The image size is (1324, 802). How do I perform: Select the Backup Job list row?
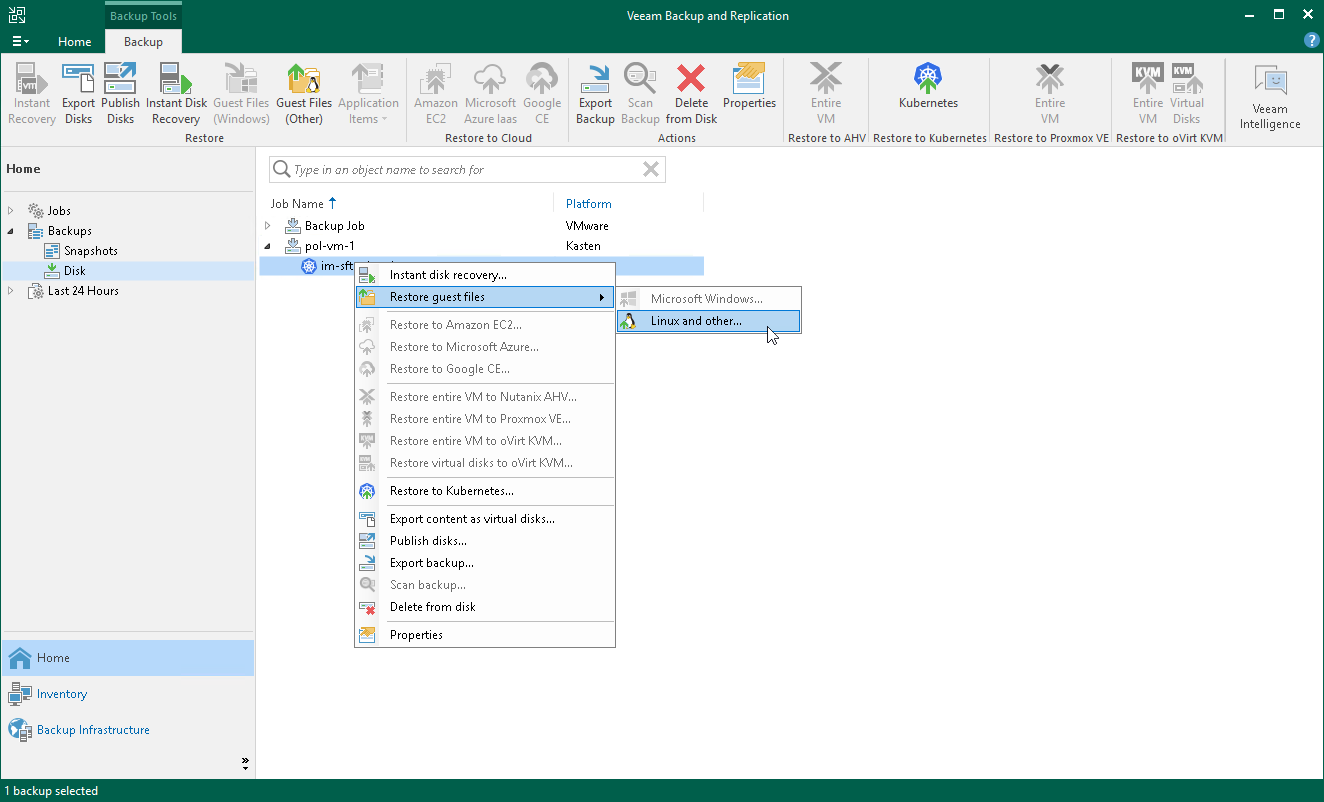click(482, 226)
